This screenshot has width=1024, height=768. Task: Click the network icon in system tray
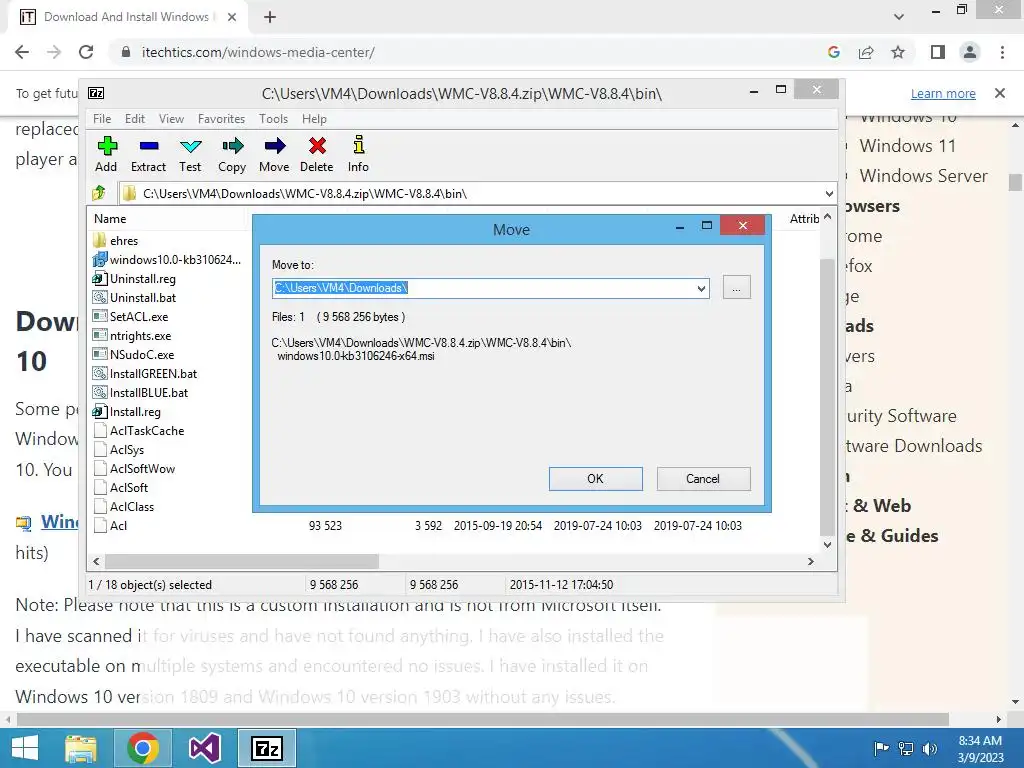point(906,748)
